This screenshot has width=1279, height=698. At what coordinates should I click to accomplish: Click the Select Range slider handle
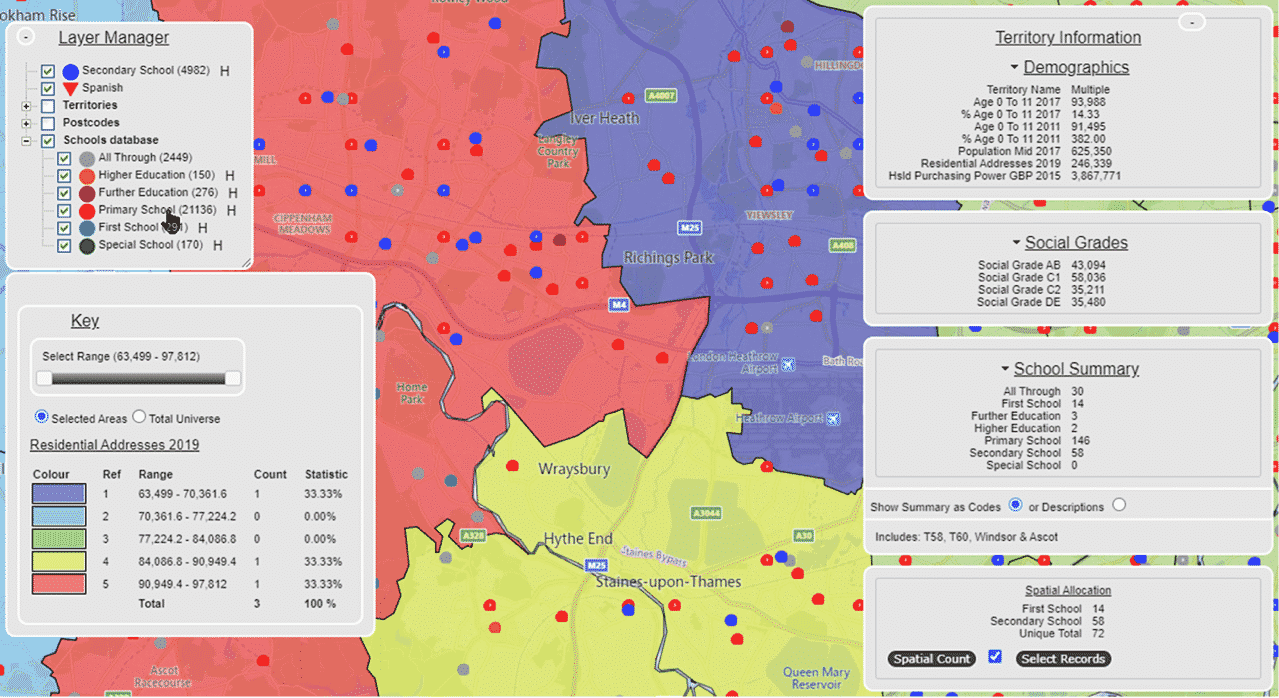[x=44, y=378]
